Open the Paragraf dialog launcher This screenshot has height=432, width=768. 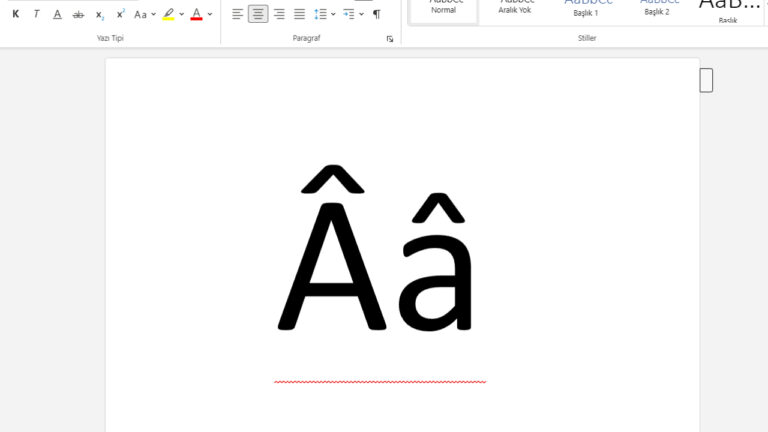pyautogui.click(x=390, y=38)
